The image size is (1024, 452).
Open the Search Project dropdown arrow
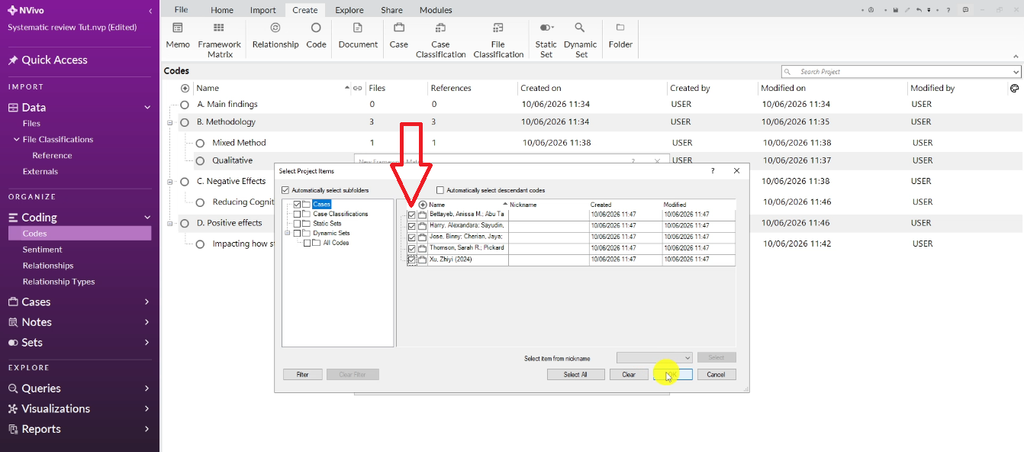[1016, 72]
